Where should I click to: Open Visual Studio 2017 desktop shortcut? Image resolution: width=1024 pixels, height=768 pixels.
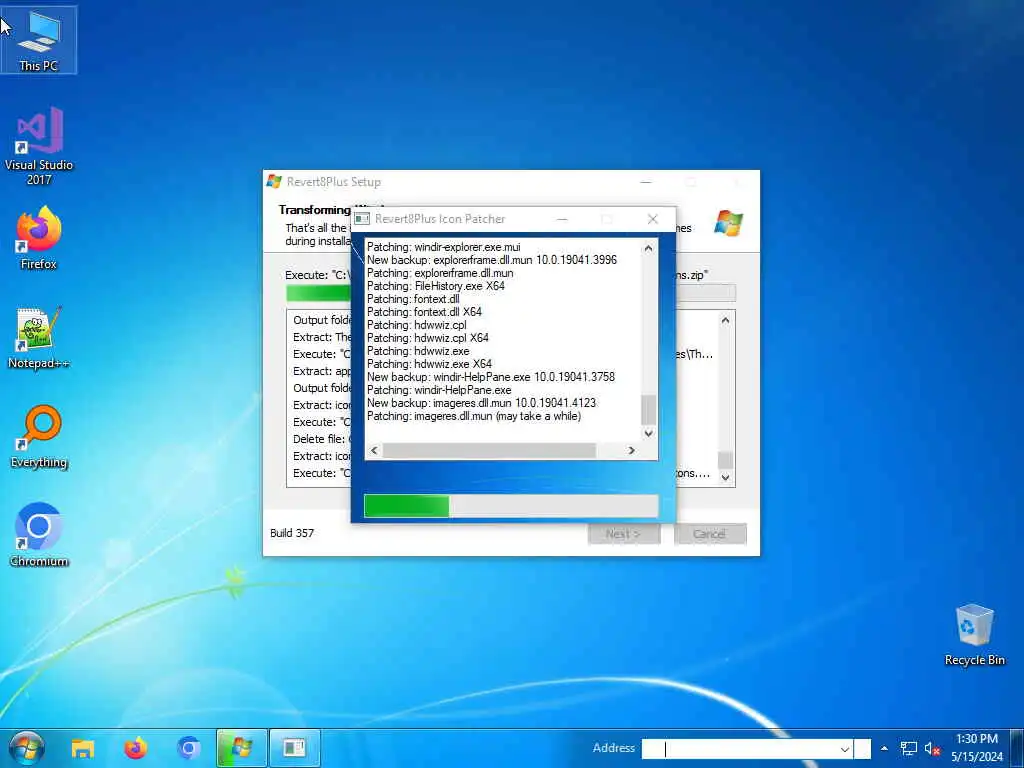coord(39,146)
